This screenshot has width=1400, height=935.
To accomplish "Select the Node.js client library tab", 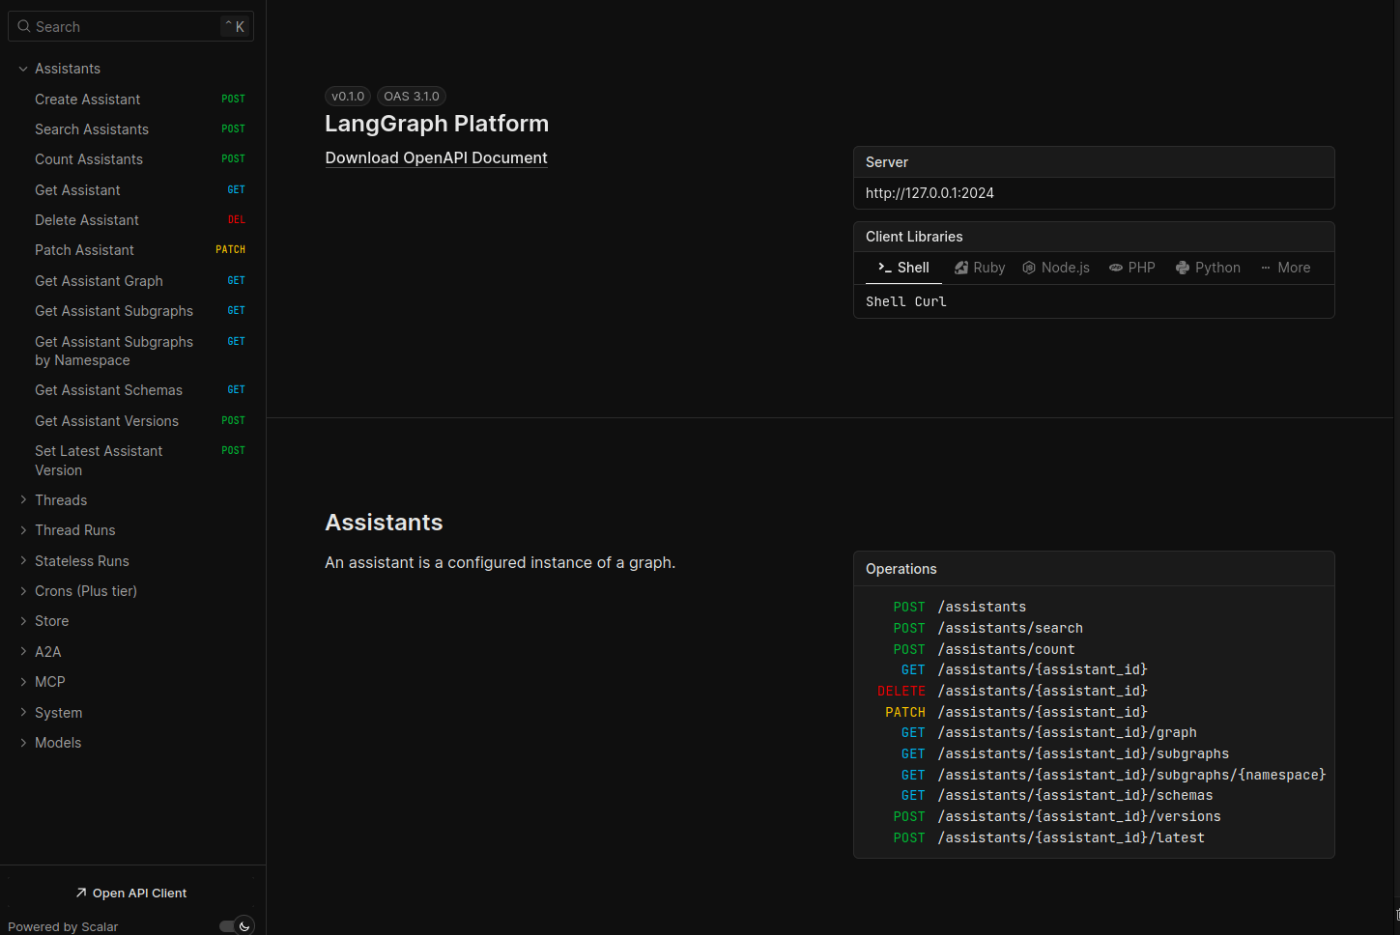I will pos(1056,268).
